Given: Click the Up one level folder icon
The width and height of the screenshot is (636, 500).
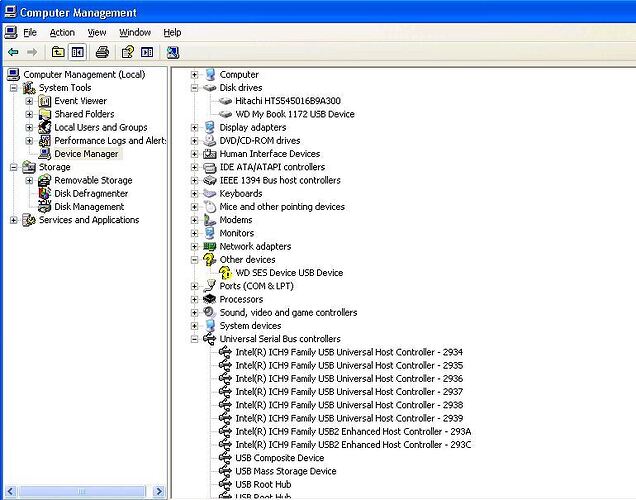Looking at the screenshot, I should pos(58,52).
